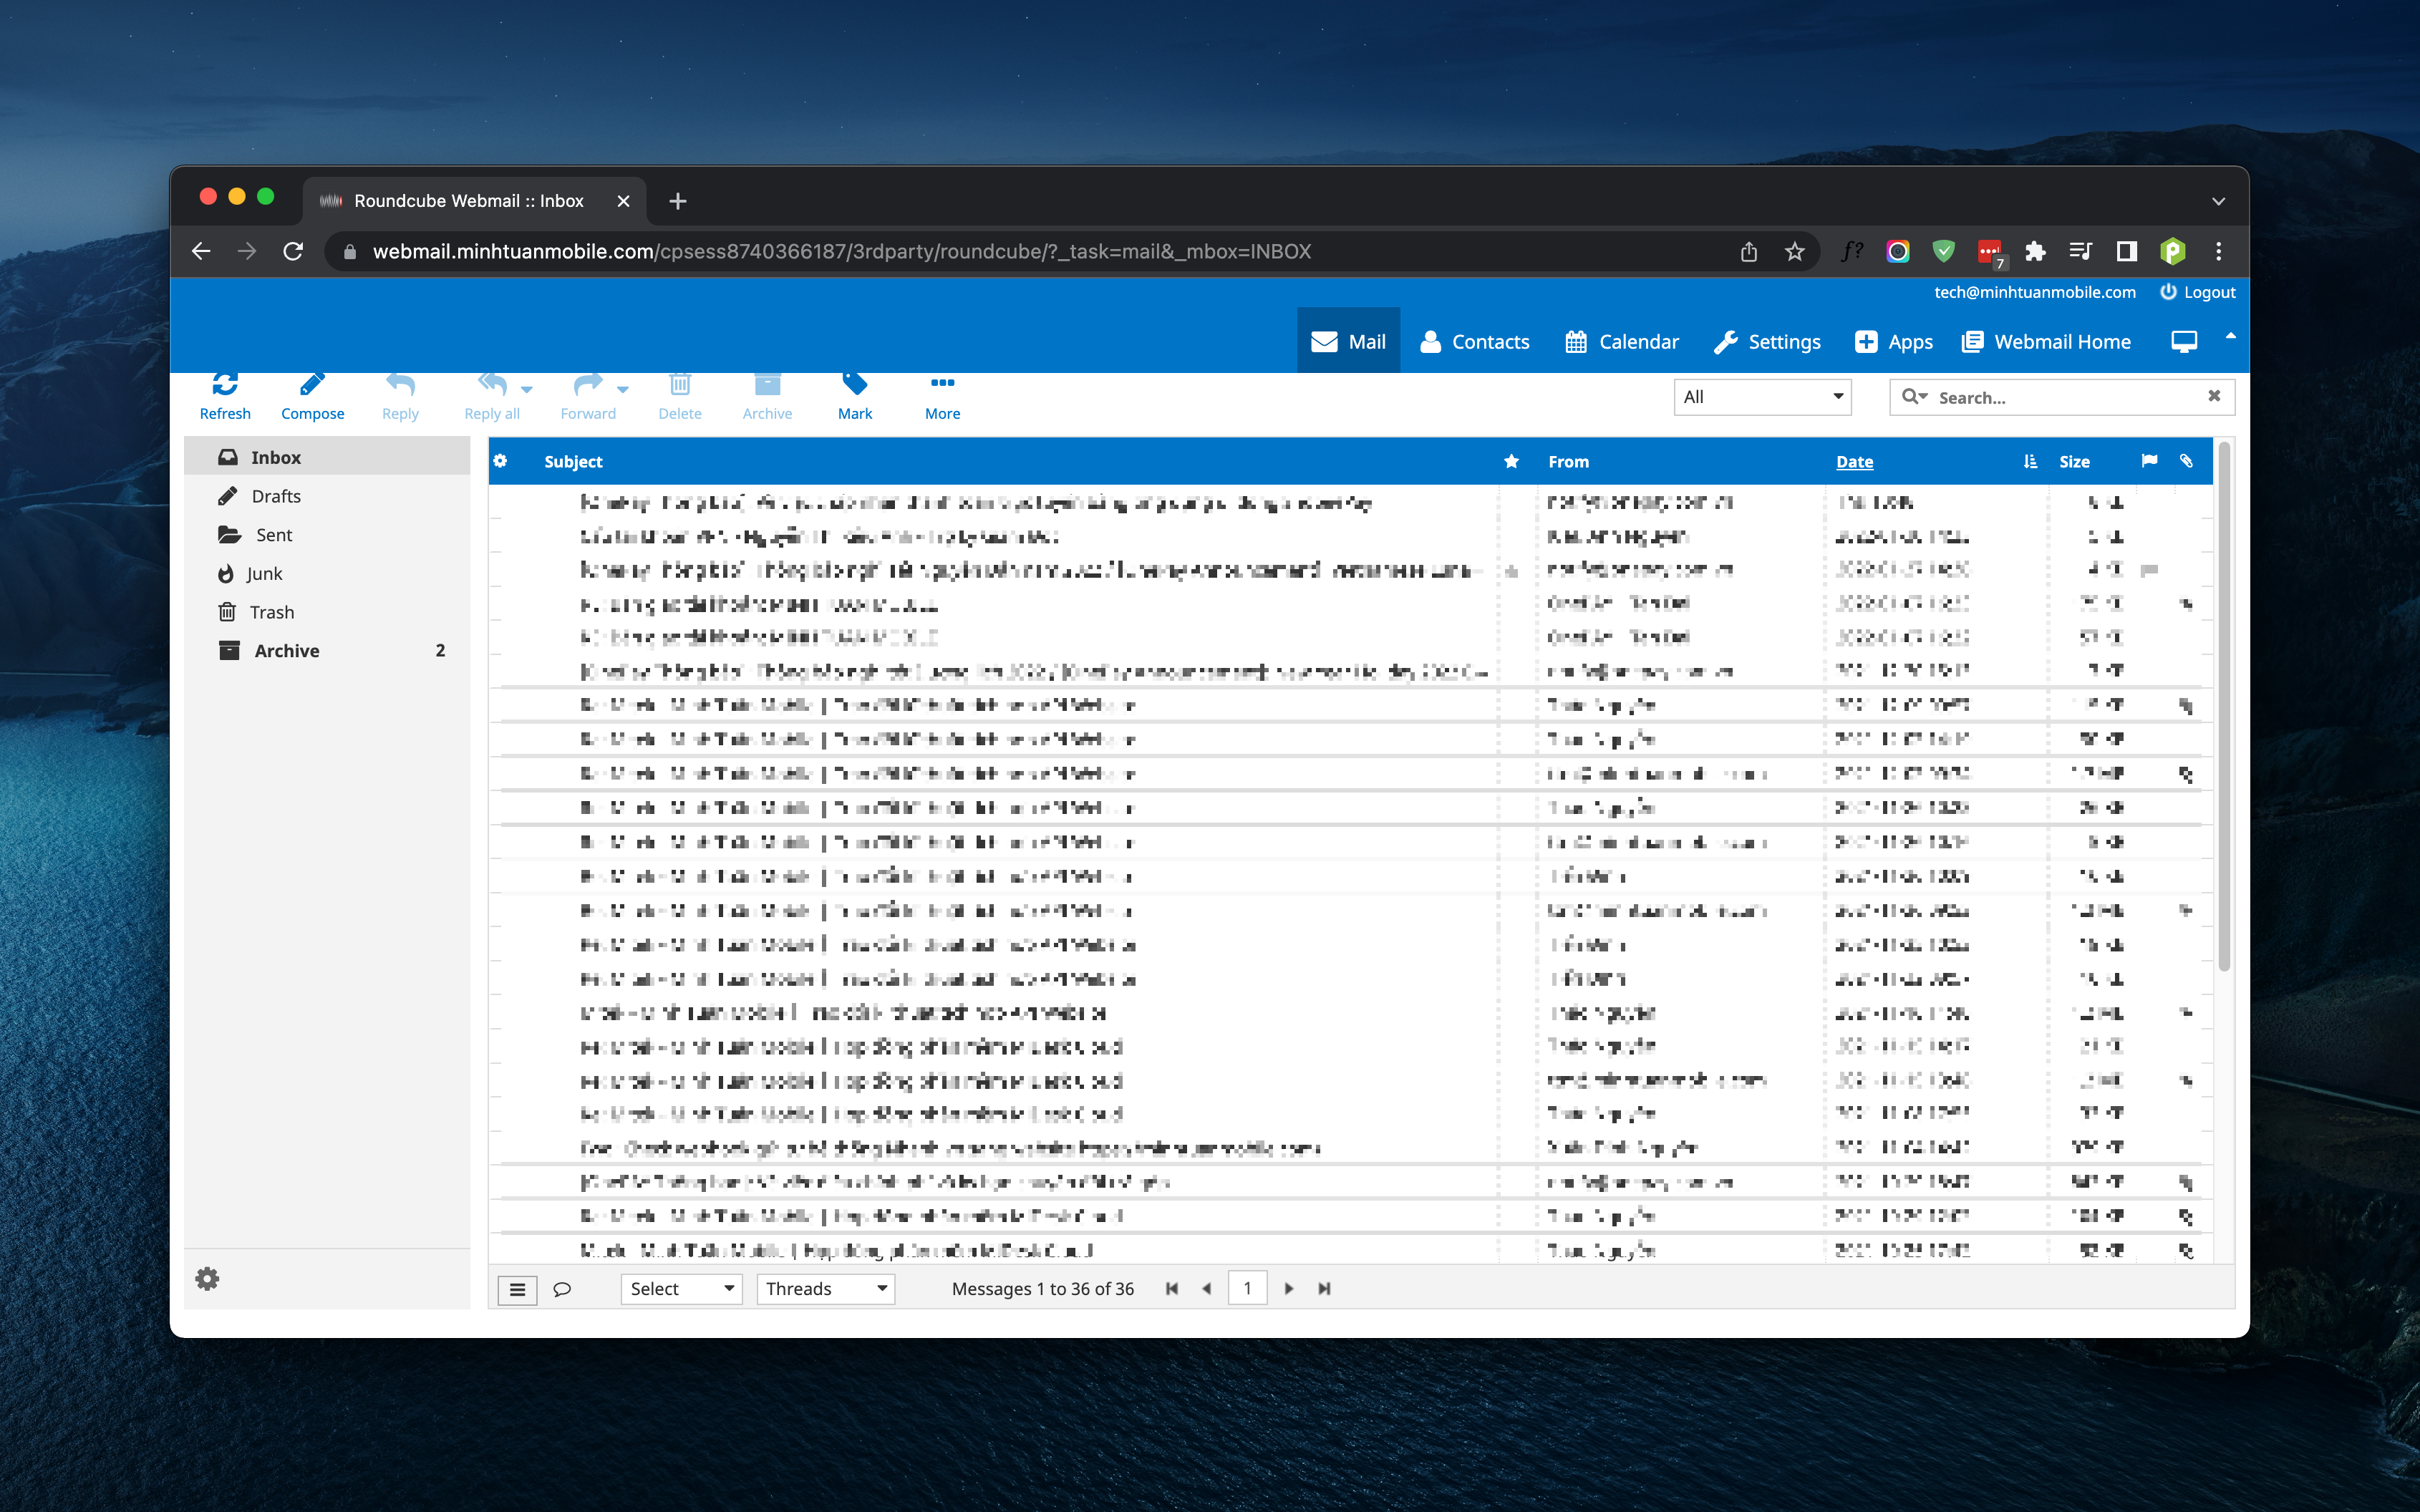The width and height of the screenshot is (2420, 1512).
Task: Sort messages by Date column
Action: [1854, 461]
